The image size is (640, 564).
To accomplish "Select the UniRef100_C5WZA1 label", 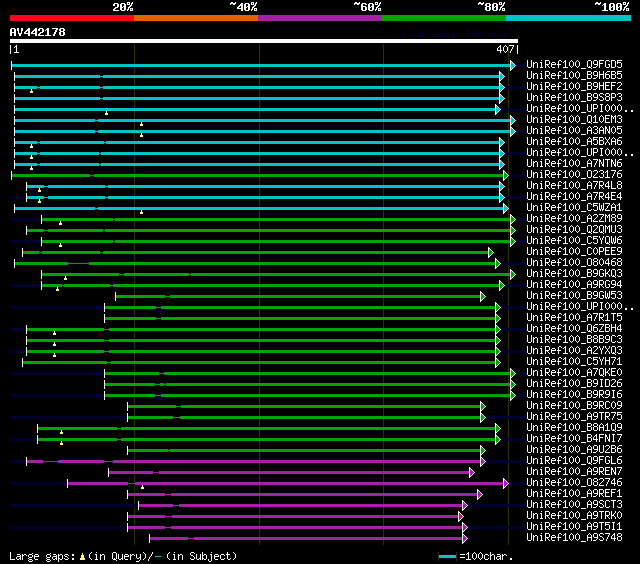I will tap(574, 208).
